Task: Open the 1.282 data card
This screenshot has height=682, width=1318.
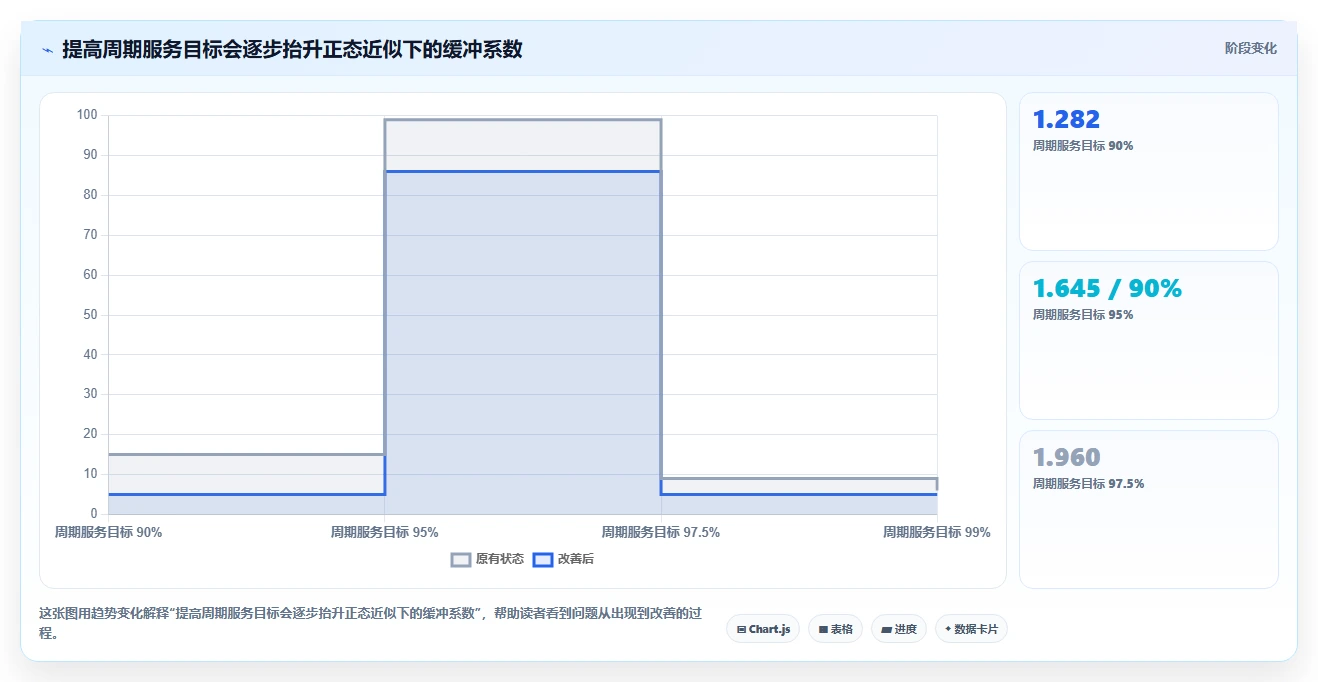Action: tap(1148, 171)
